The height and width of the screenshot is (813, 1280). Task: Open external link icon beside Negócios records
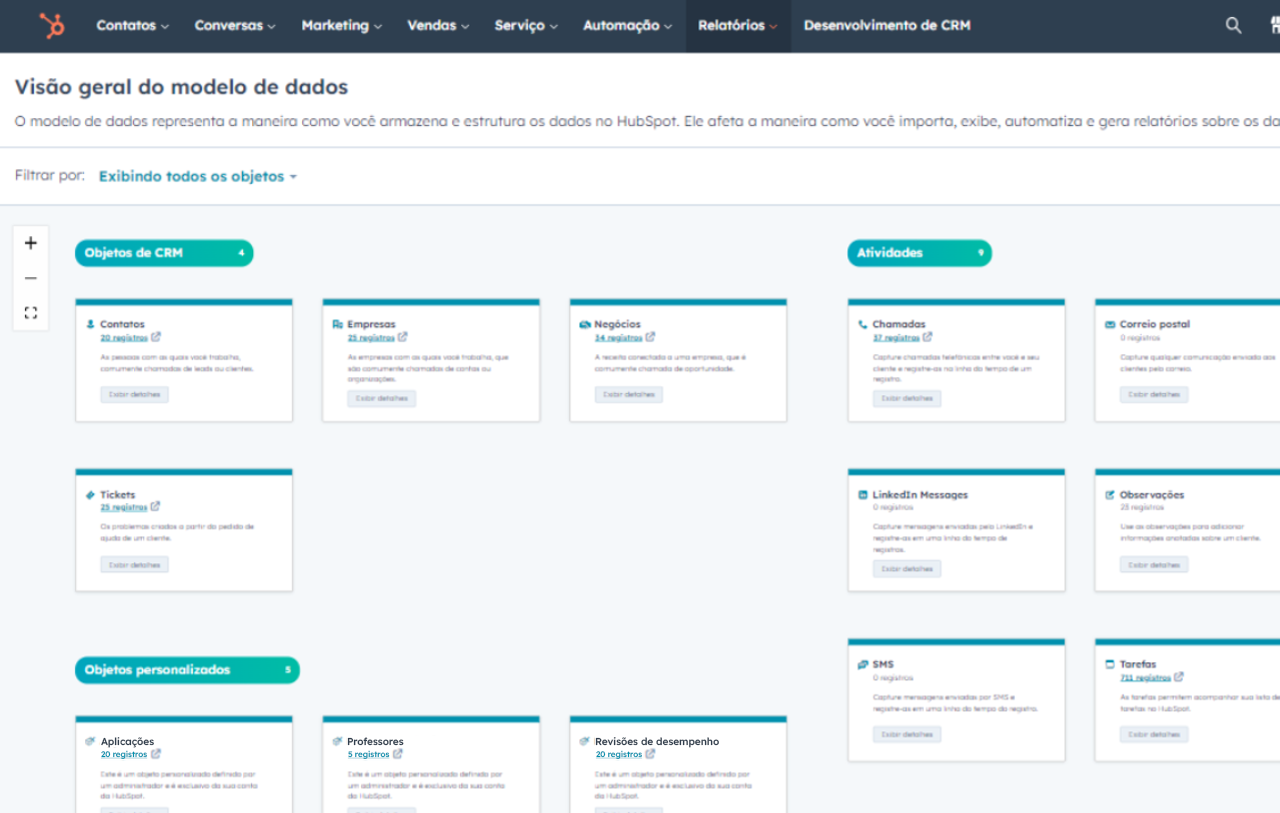[650, 337]
